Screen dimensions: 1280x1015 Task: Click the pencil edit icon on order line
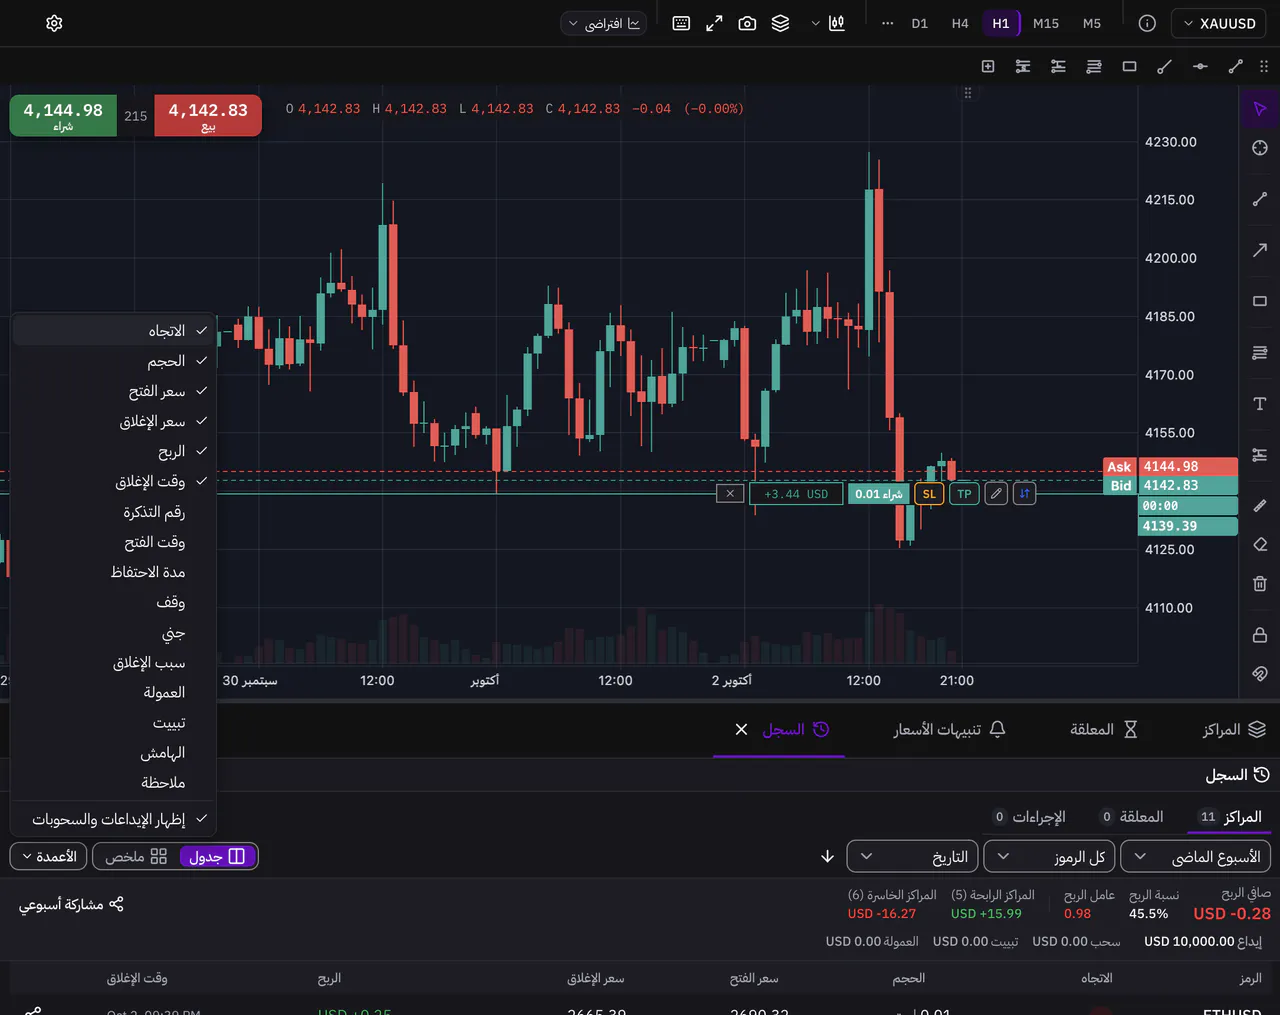996,494
